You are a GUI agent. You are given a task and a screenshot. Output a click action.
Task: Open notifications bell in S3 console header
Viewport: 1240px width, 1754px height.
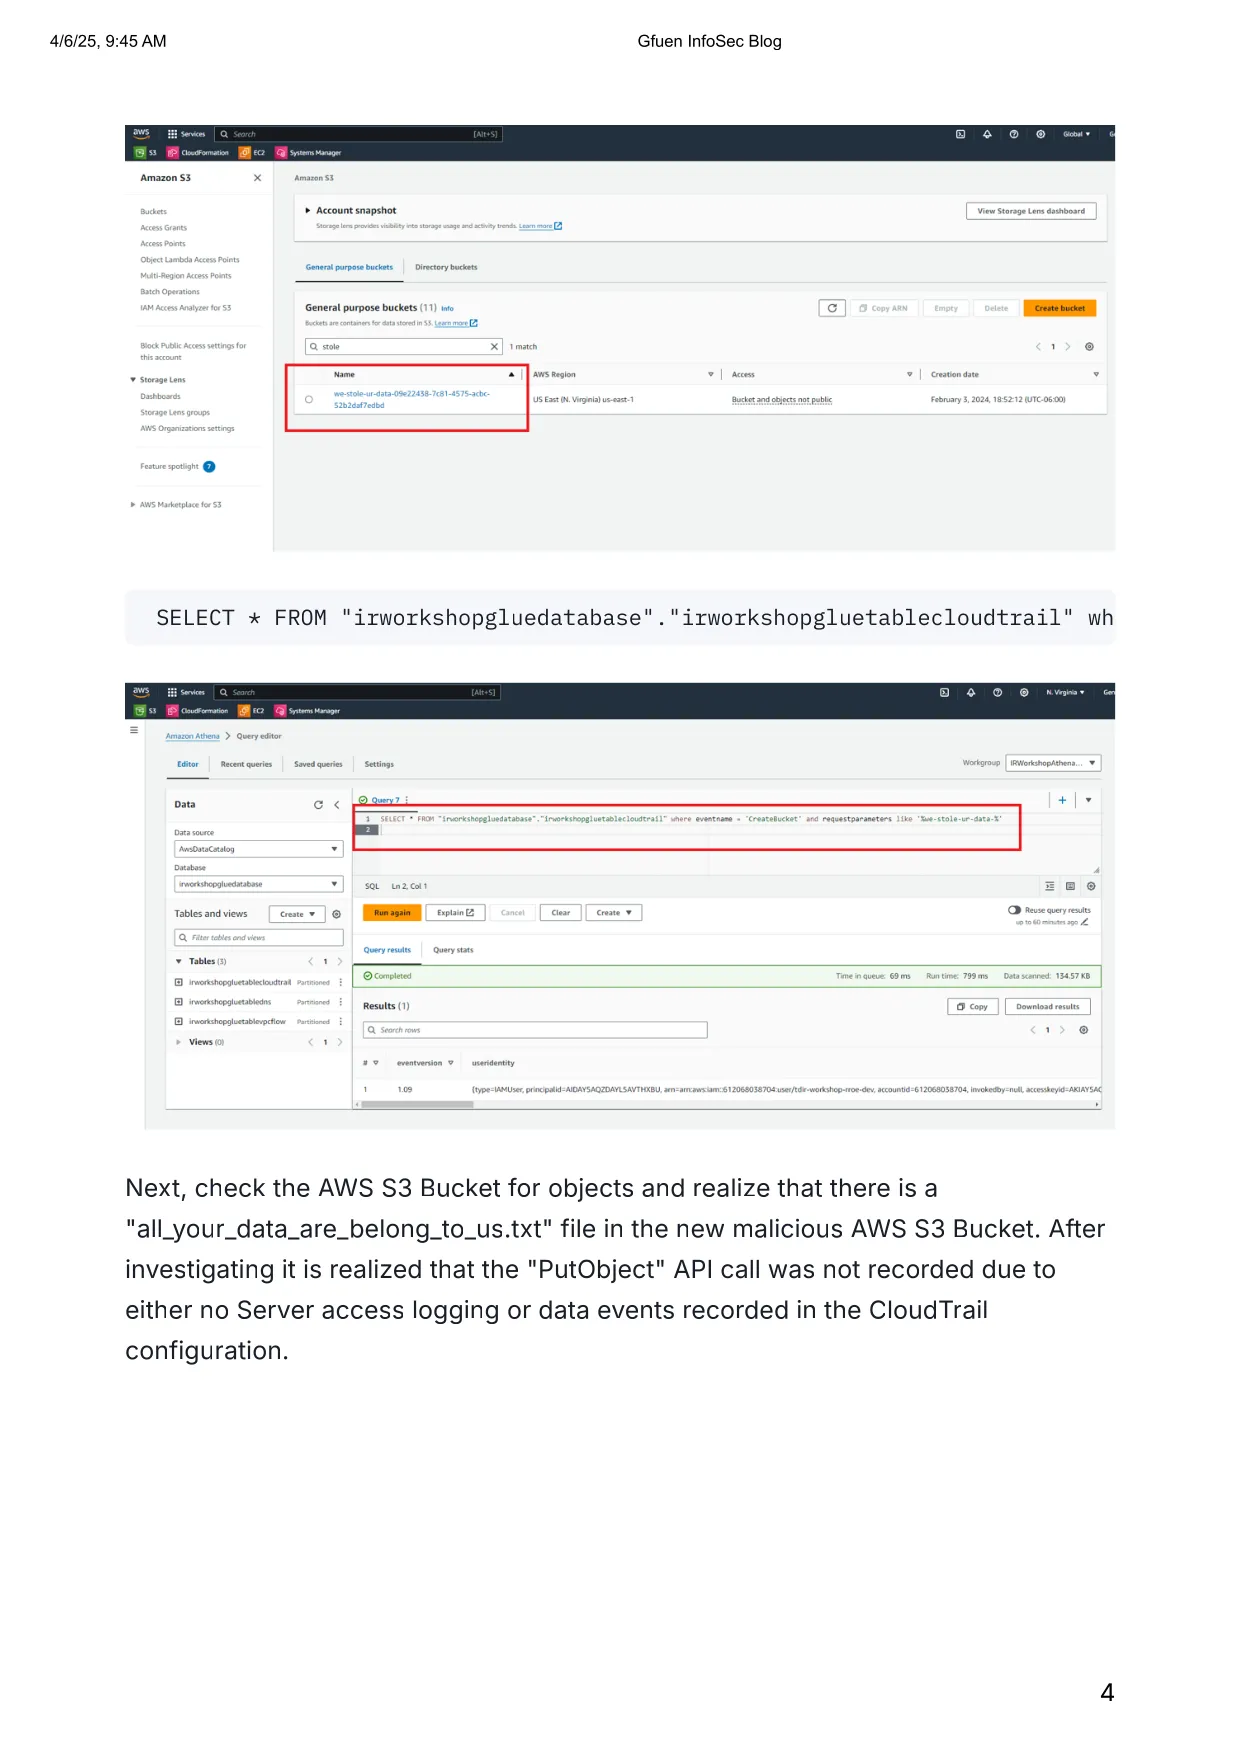point(987,134)
